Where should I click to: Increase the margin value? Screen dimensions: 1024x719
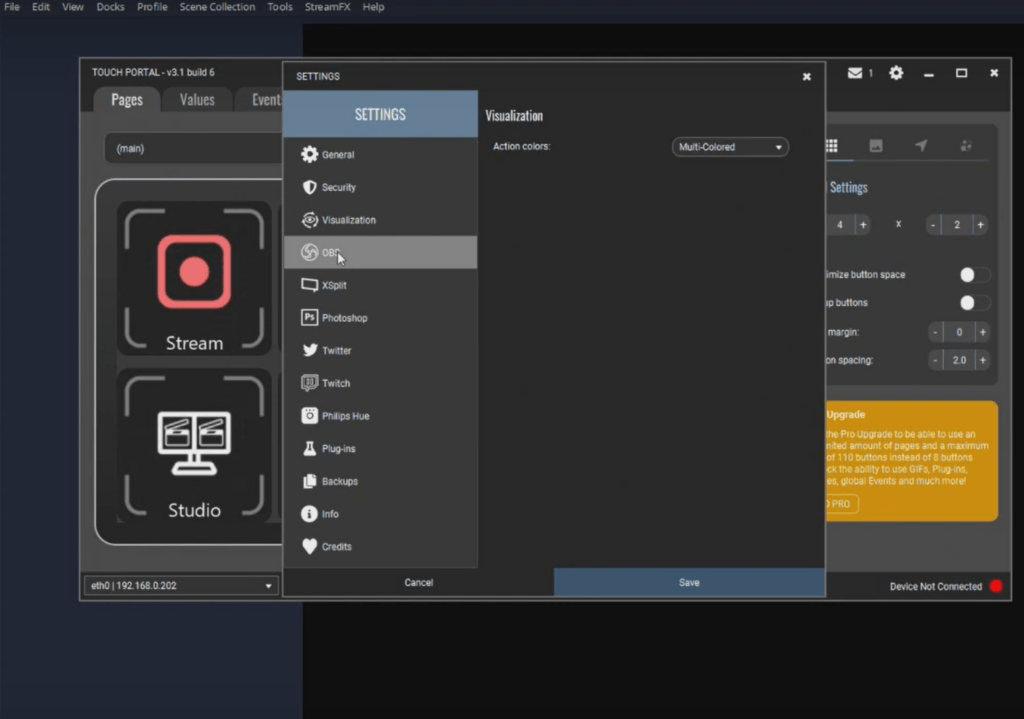(x=982, y=332)
